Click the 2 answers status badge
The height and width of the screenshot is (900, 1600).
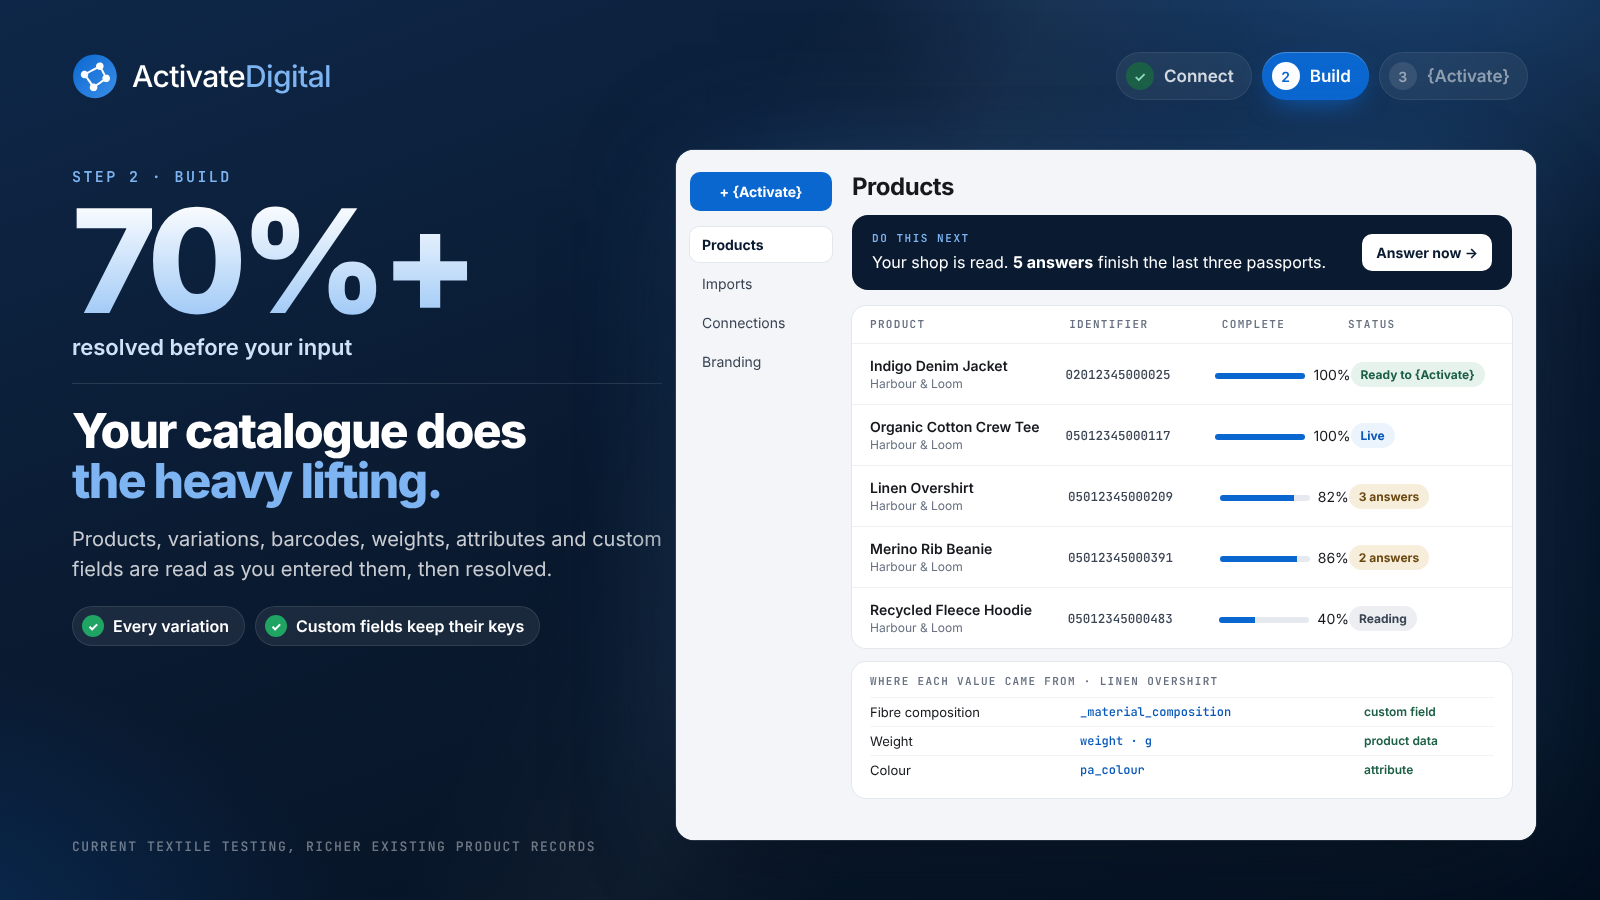(1389, 558)
